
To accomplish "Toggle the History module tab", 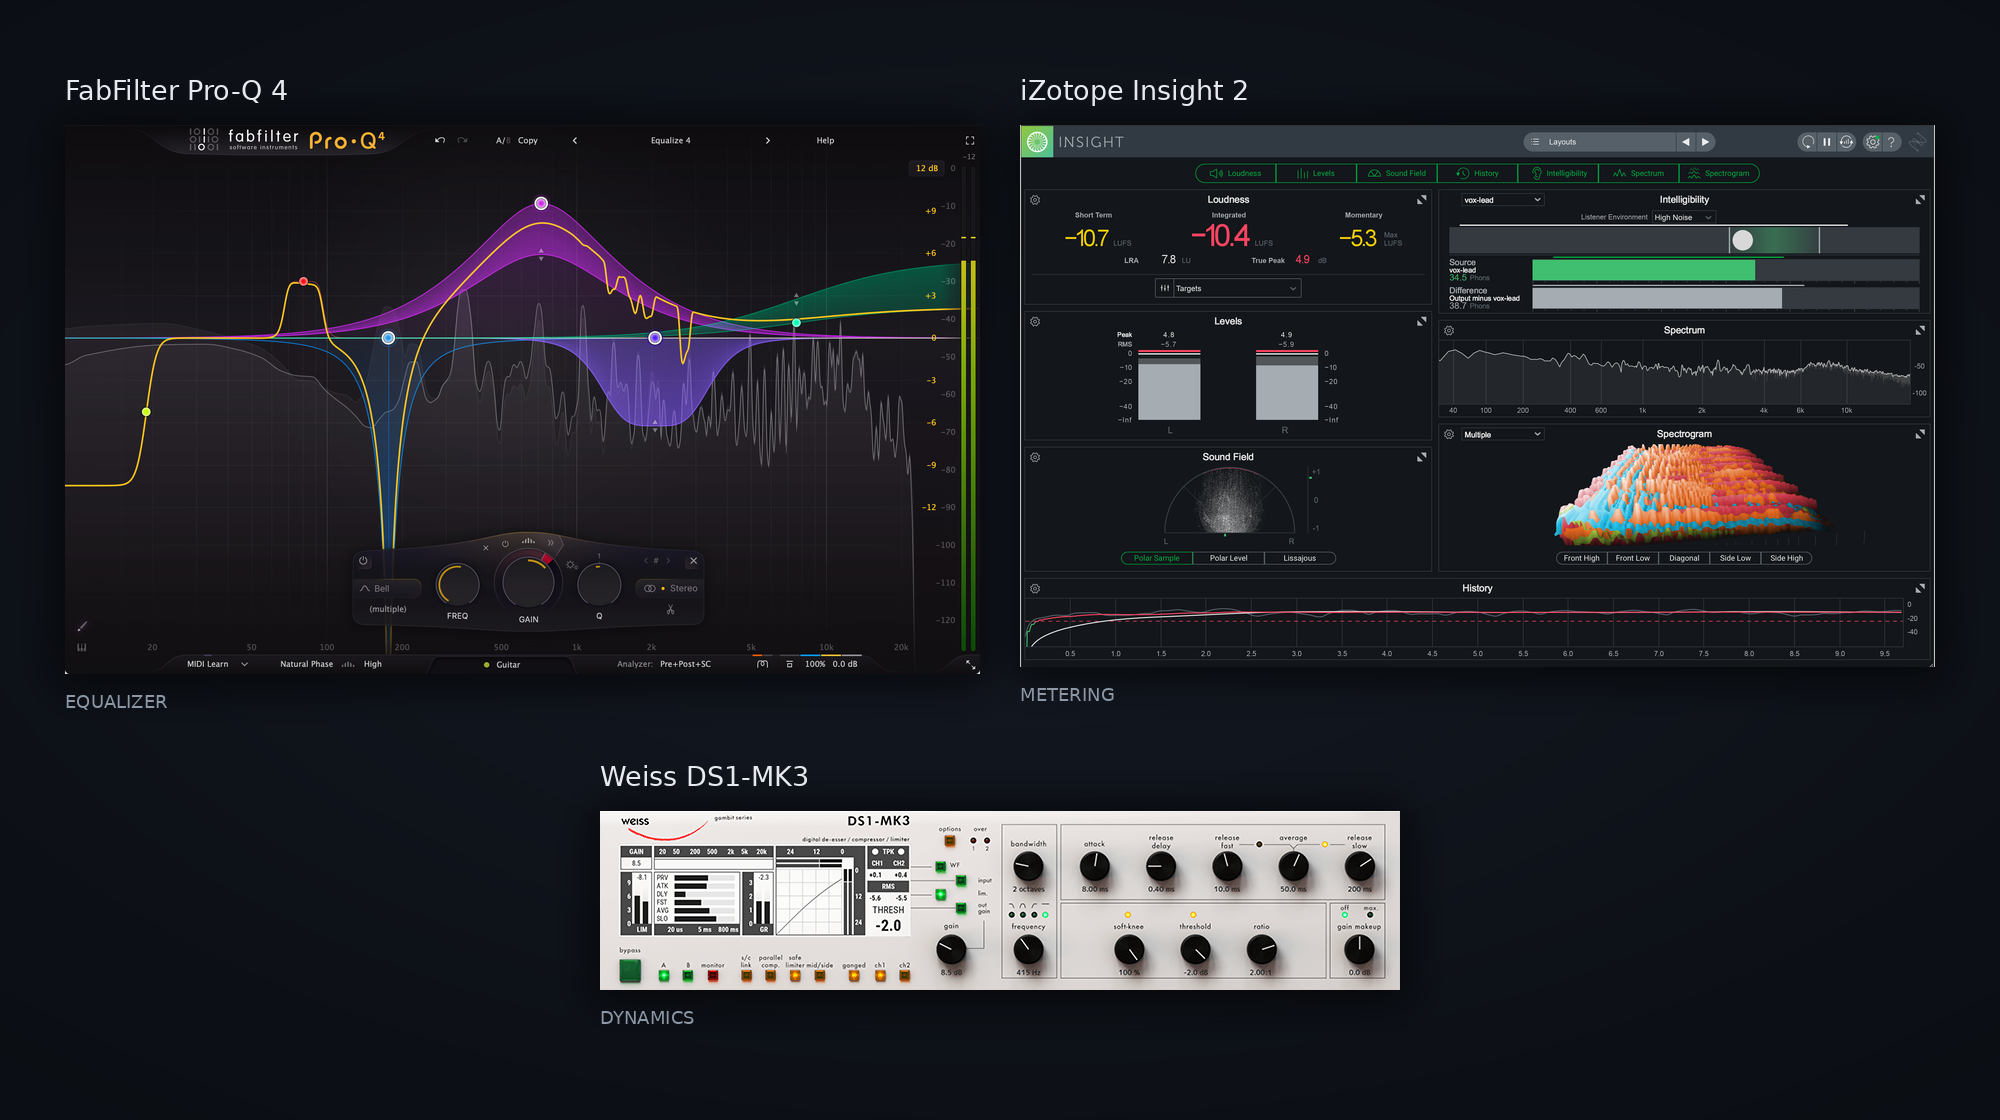I will (1478, 173).
